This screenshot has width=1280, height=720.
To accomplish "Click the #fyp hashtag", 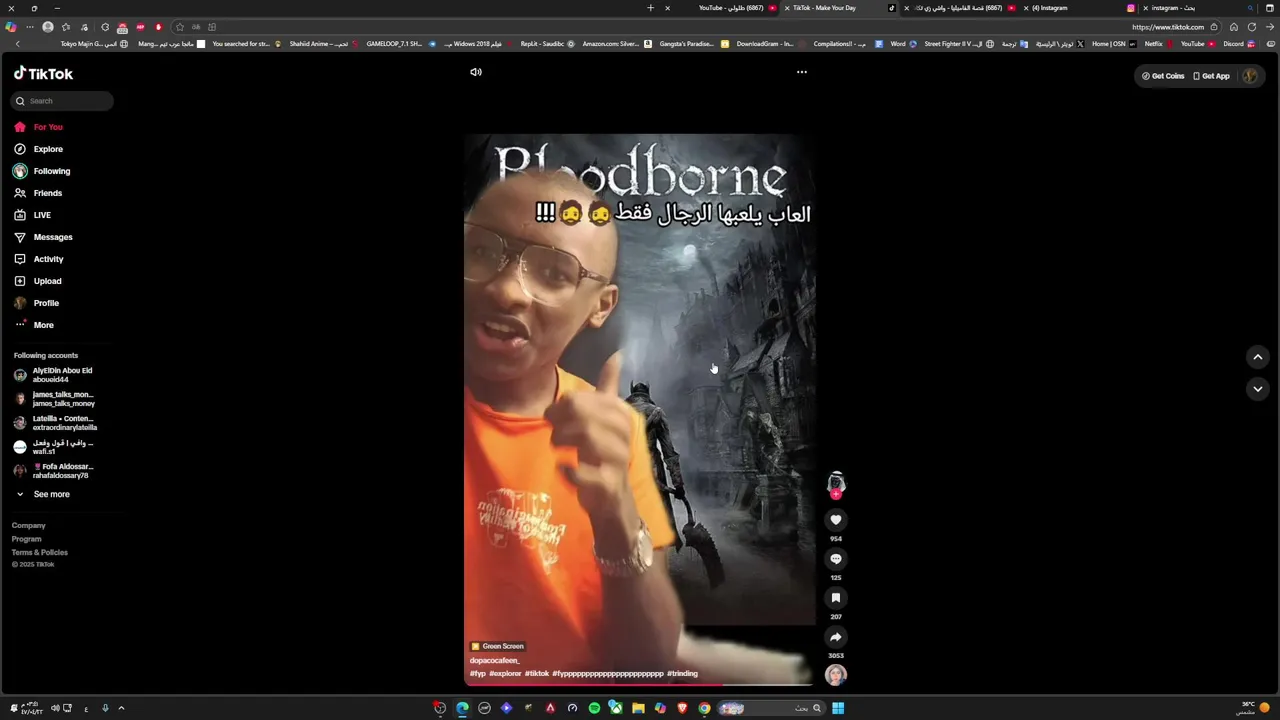I will click(478, 674).
